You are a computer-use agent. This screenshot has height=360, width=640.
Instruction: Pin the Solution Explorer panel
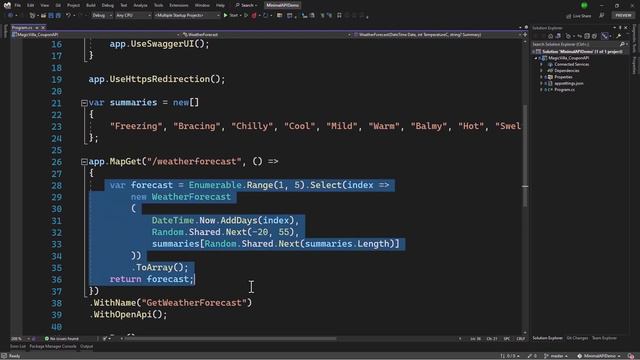tap(620, 28)
